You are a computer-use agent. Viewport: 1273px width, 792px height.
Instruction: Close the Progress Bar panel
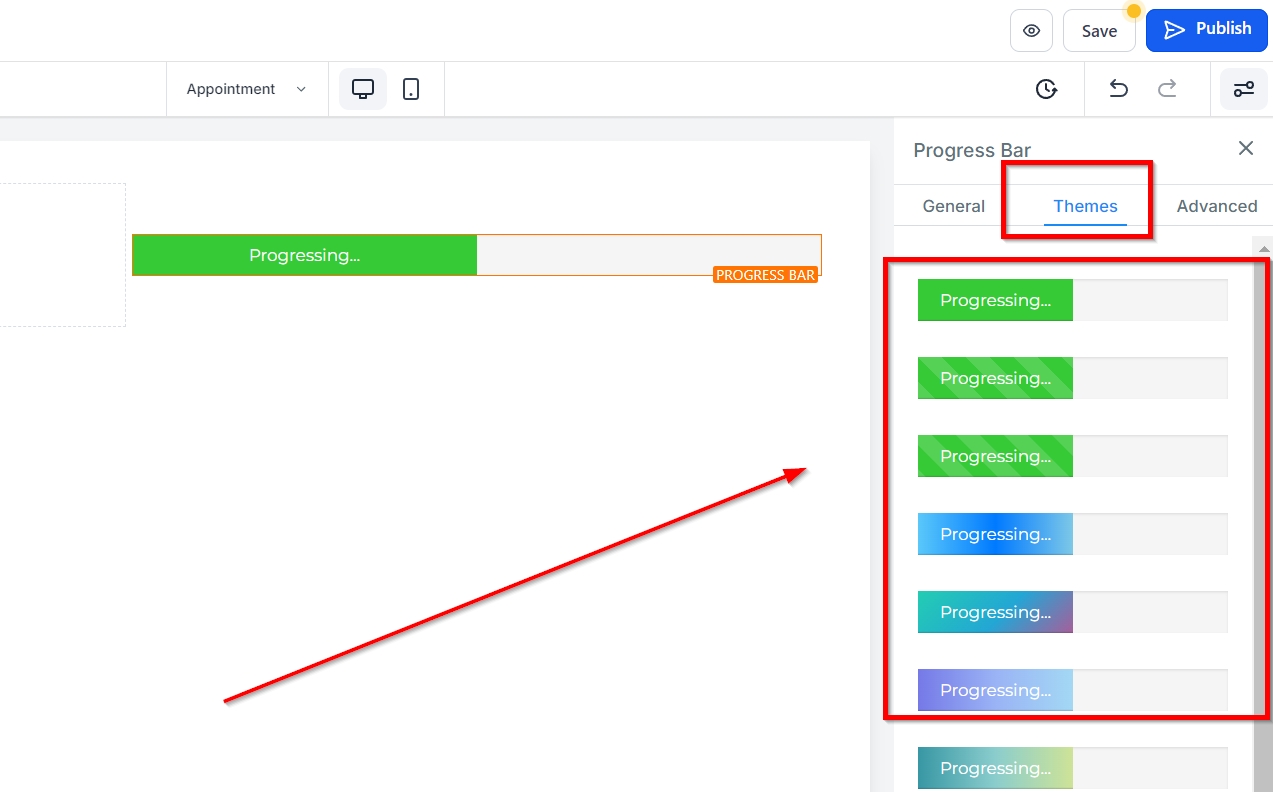coord(1245,148)
